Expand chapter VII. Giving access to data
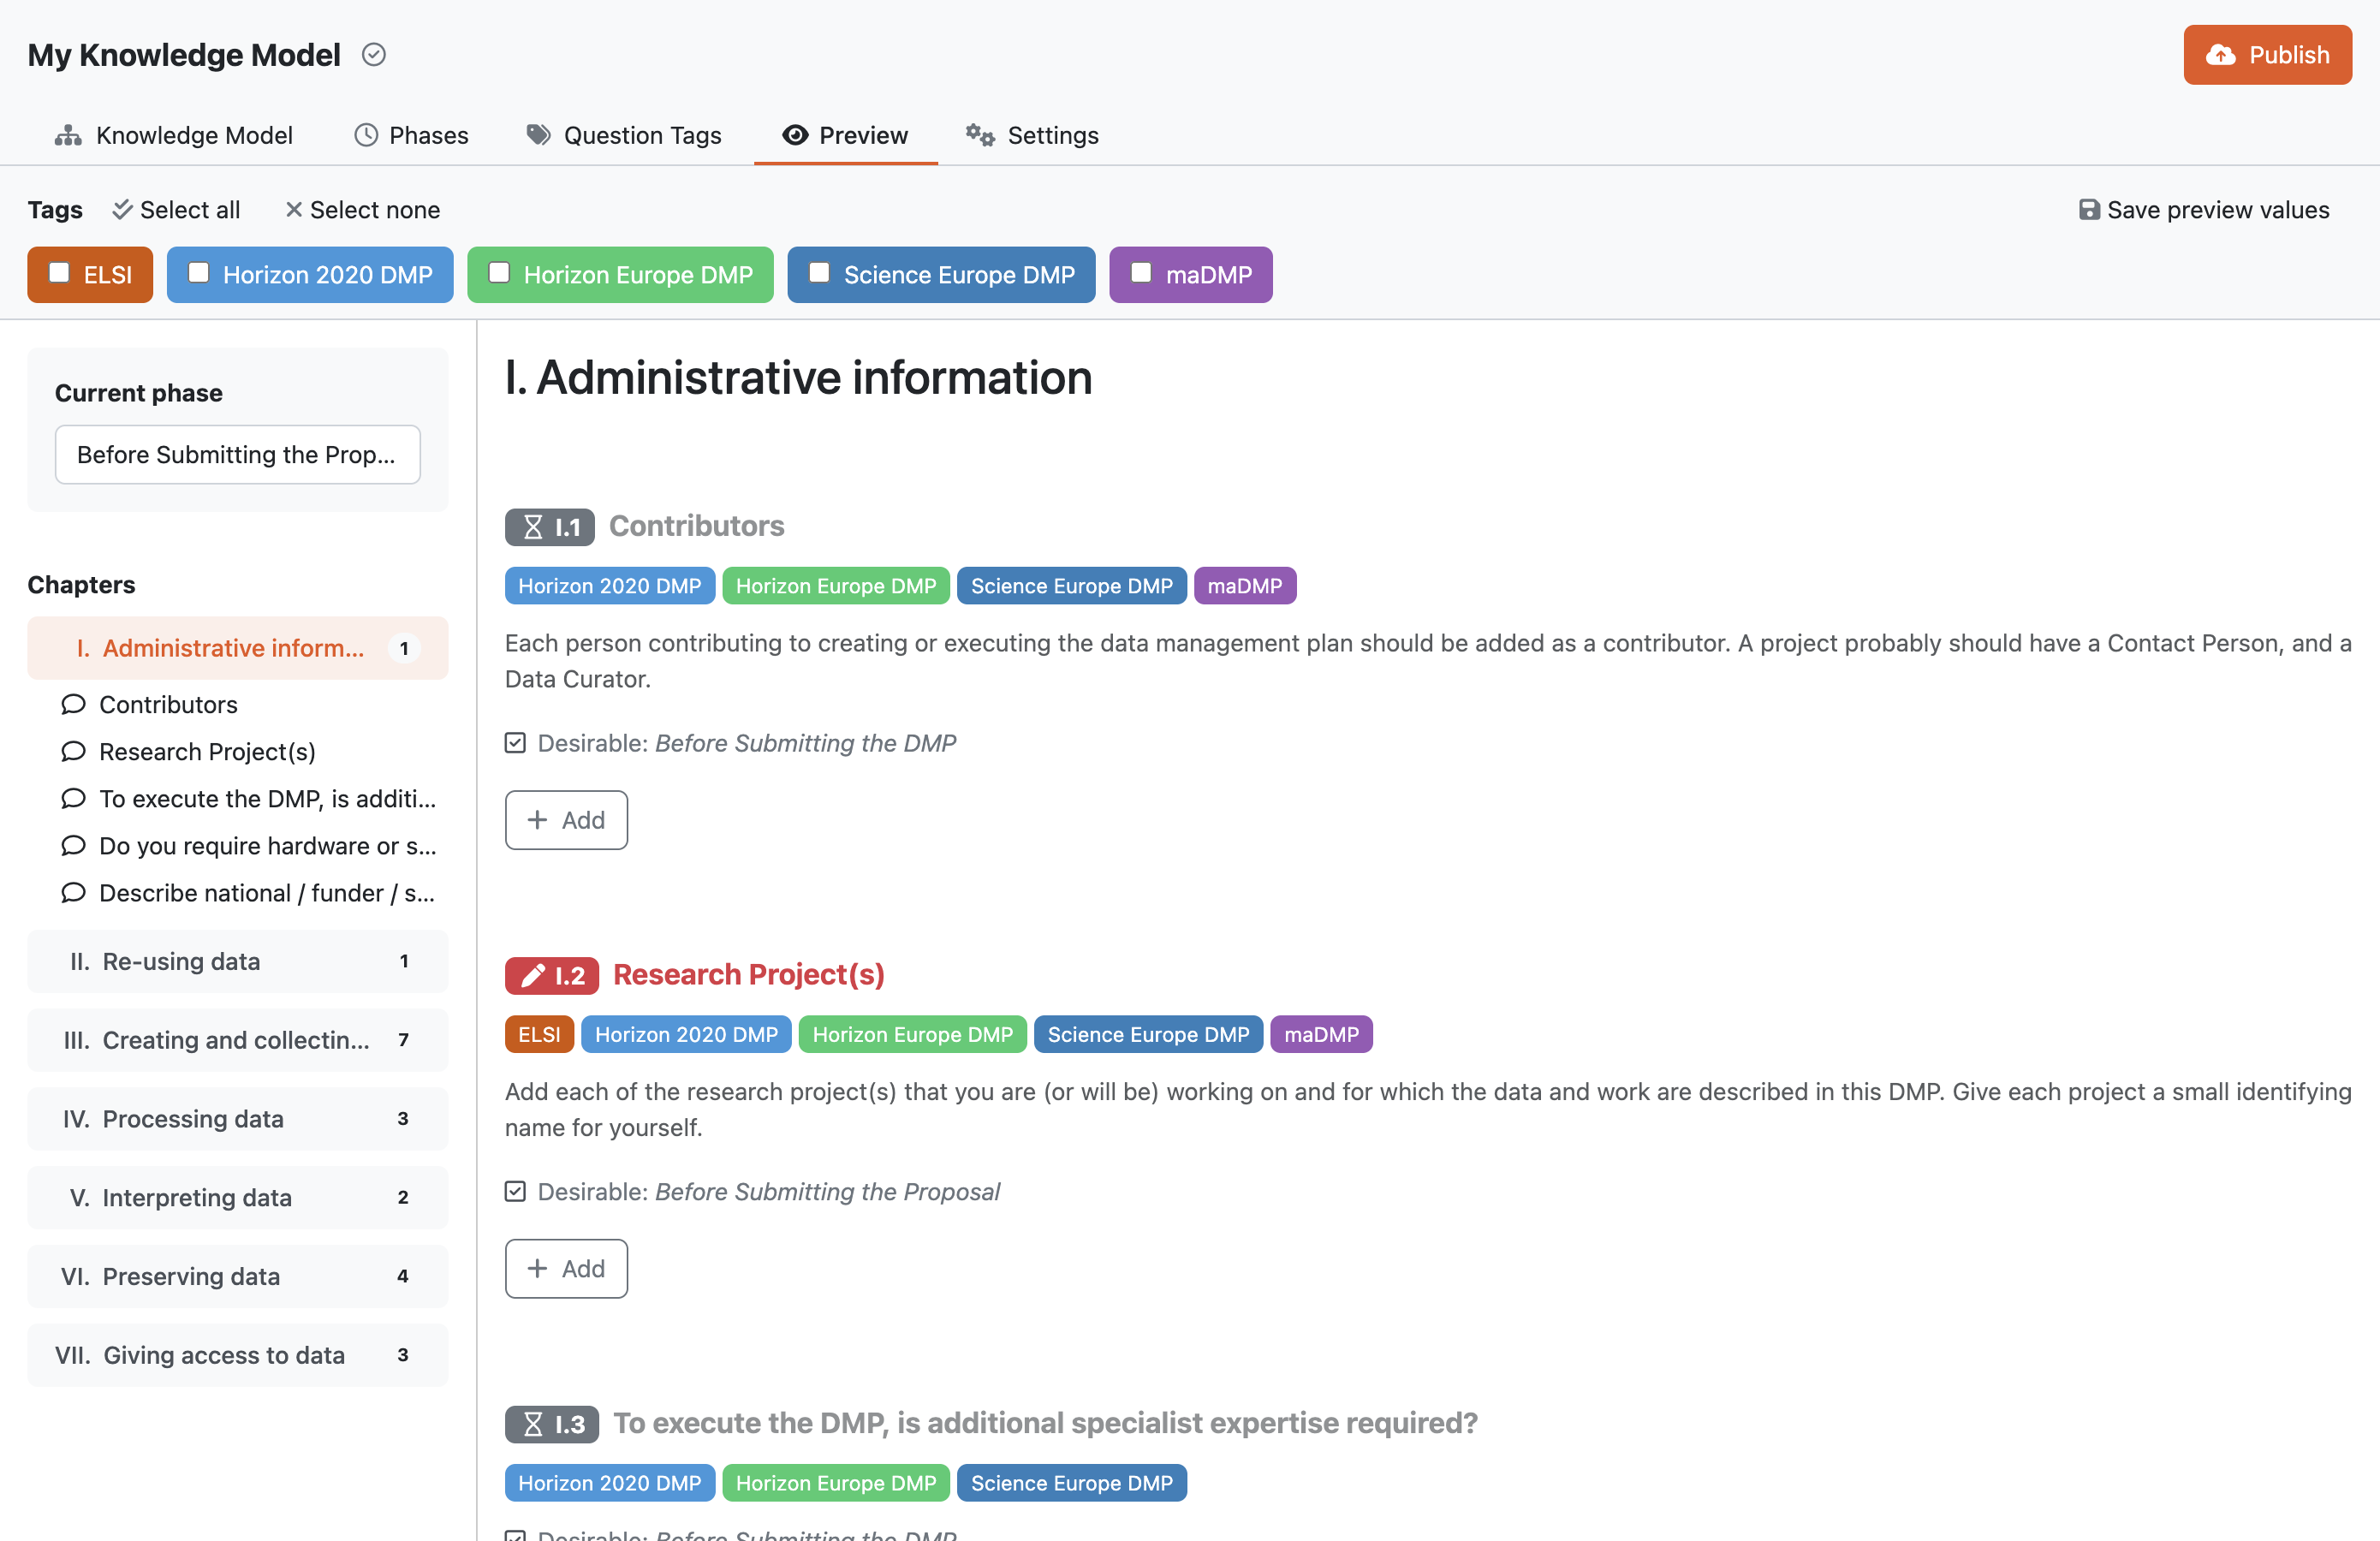 238,1356
